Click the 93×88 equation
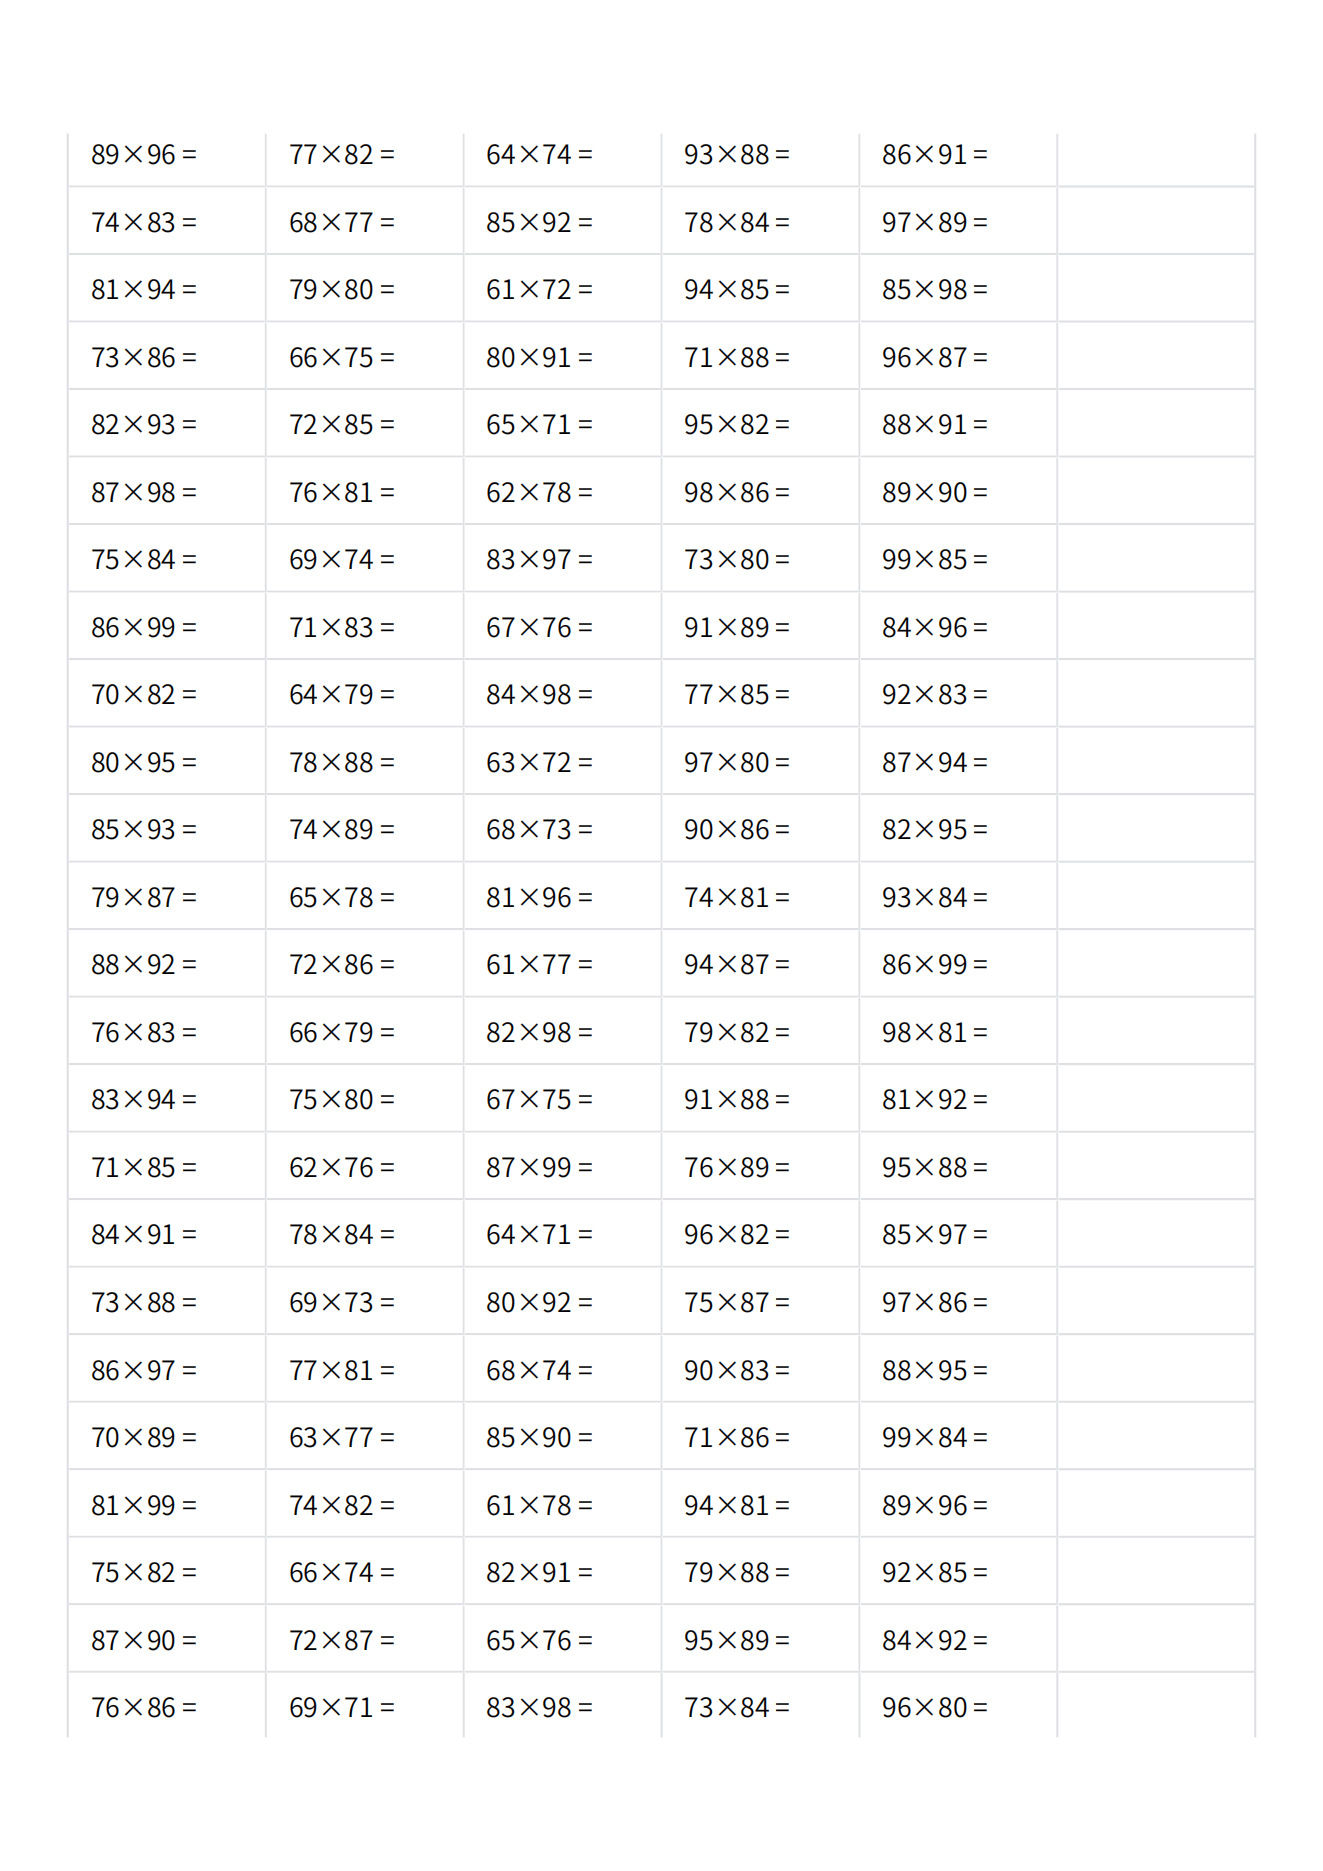The height and width of the screenshot is (1871, 1323). tap(736, 155)
